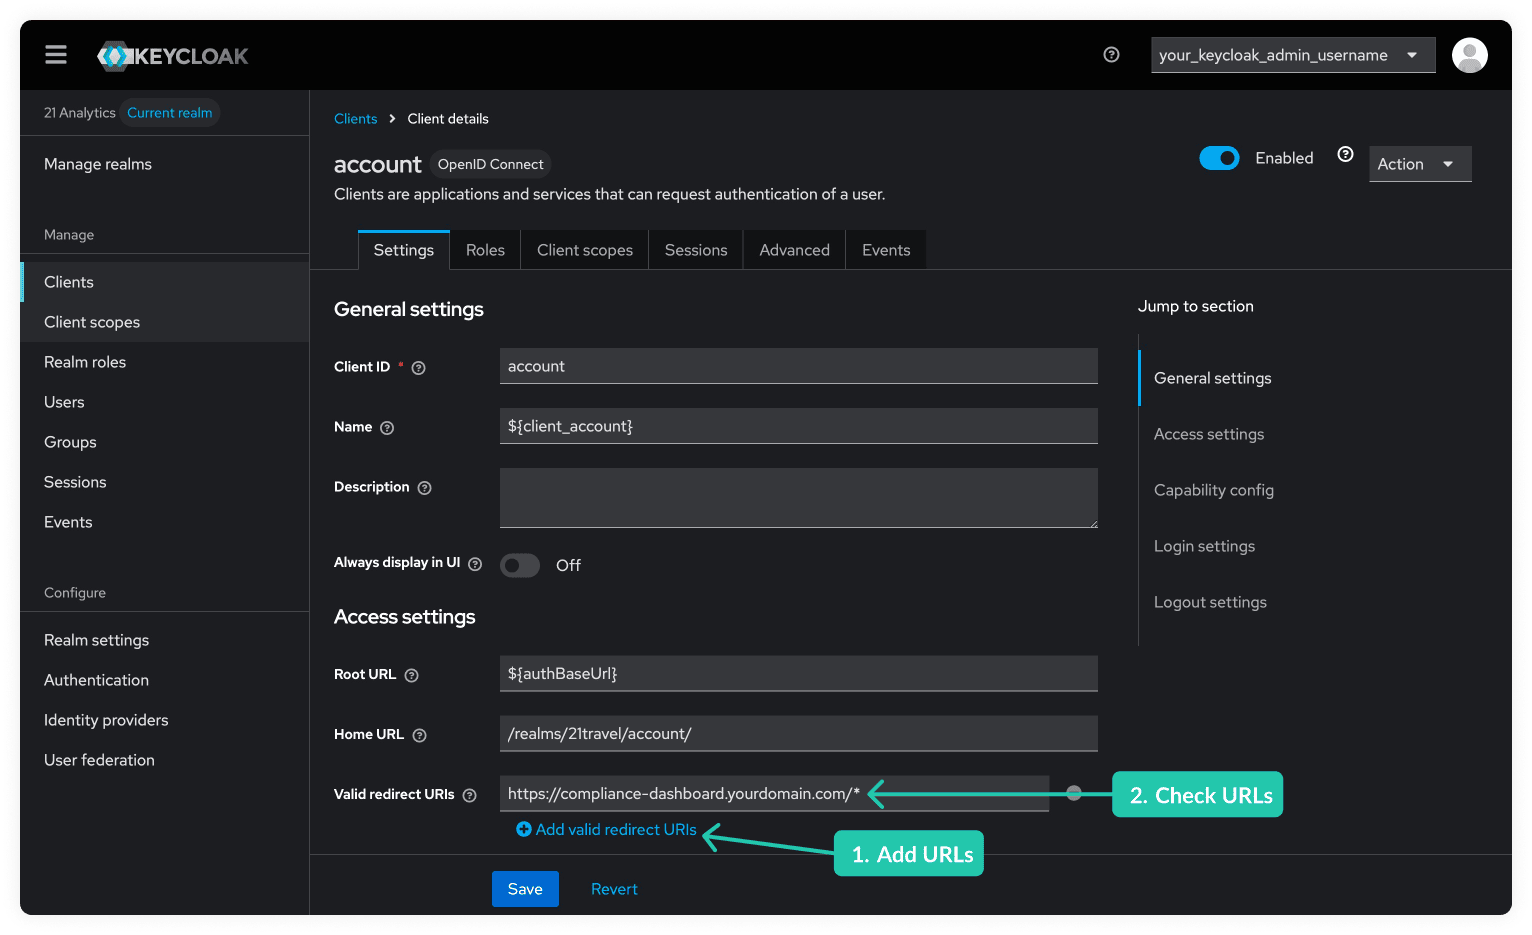Click the help icon next to Always display in UI
Screen dimensions: 1532x935
click(x=475, y=563)
